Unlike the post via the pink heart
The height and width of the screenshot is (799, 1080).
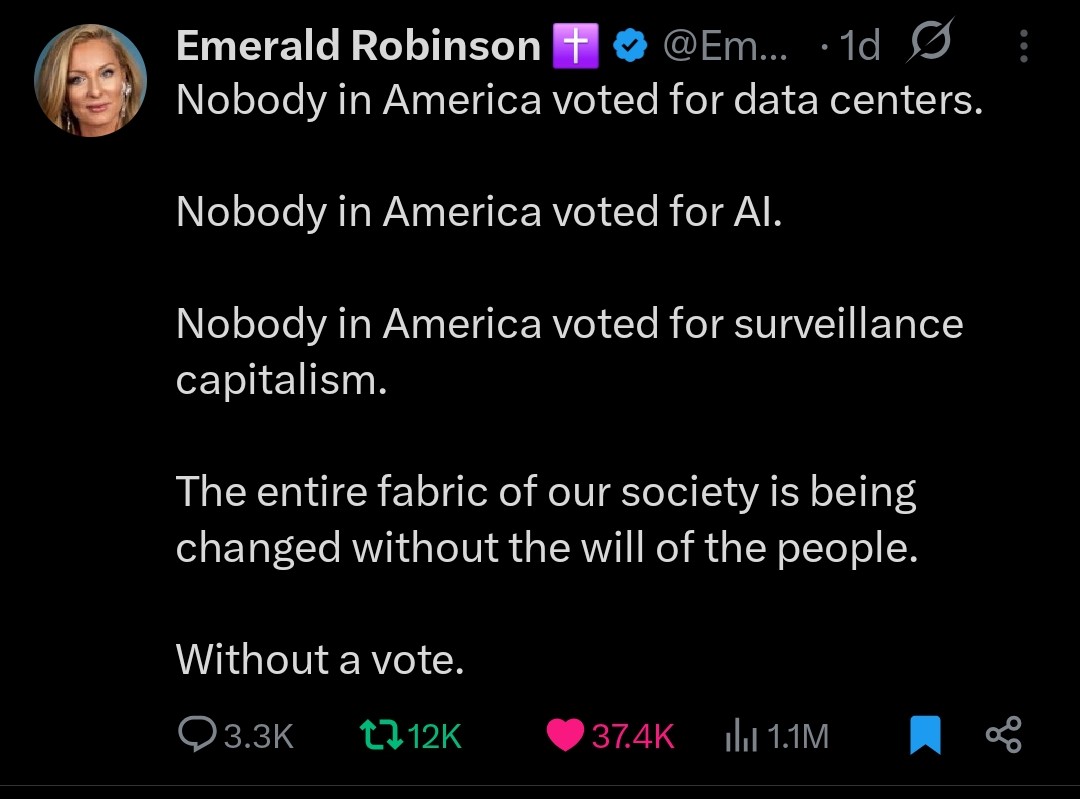pos(565,735)
